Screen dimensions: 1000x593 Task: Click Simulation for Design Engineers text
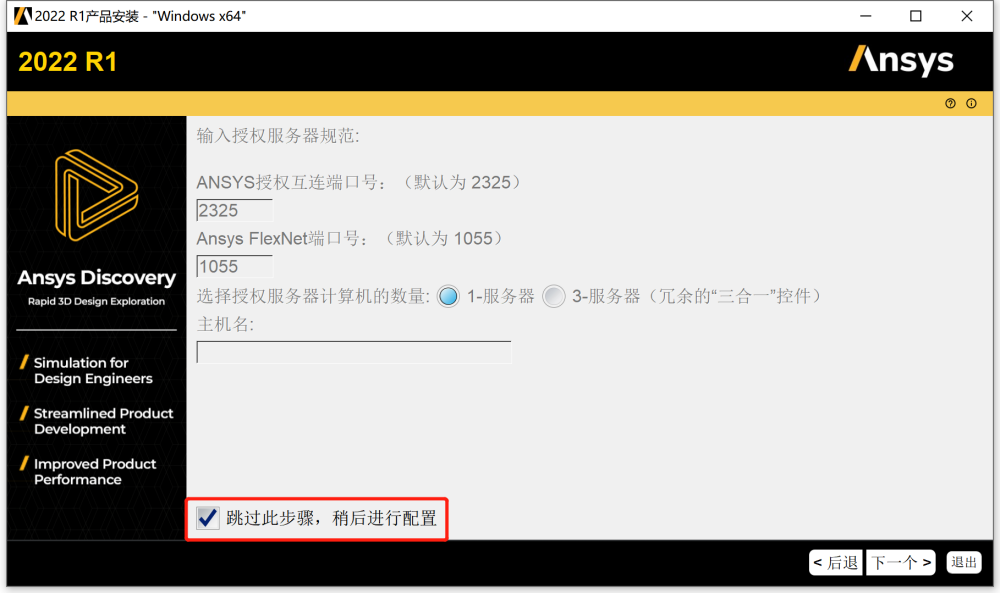click(x=93, y=370)
